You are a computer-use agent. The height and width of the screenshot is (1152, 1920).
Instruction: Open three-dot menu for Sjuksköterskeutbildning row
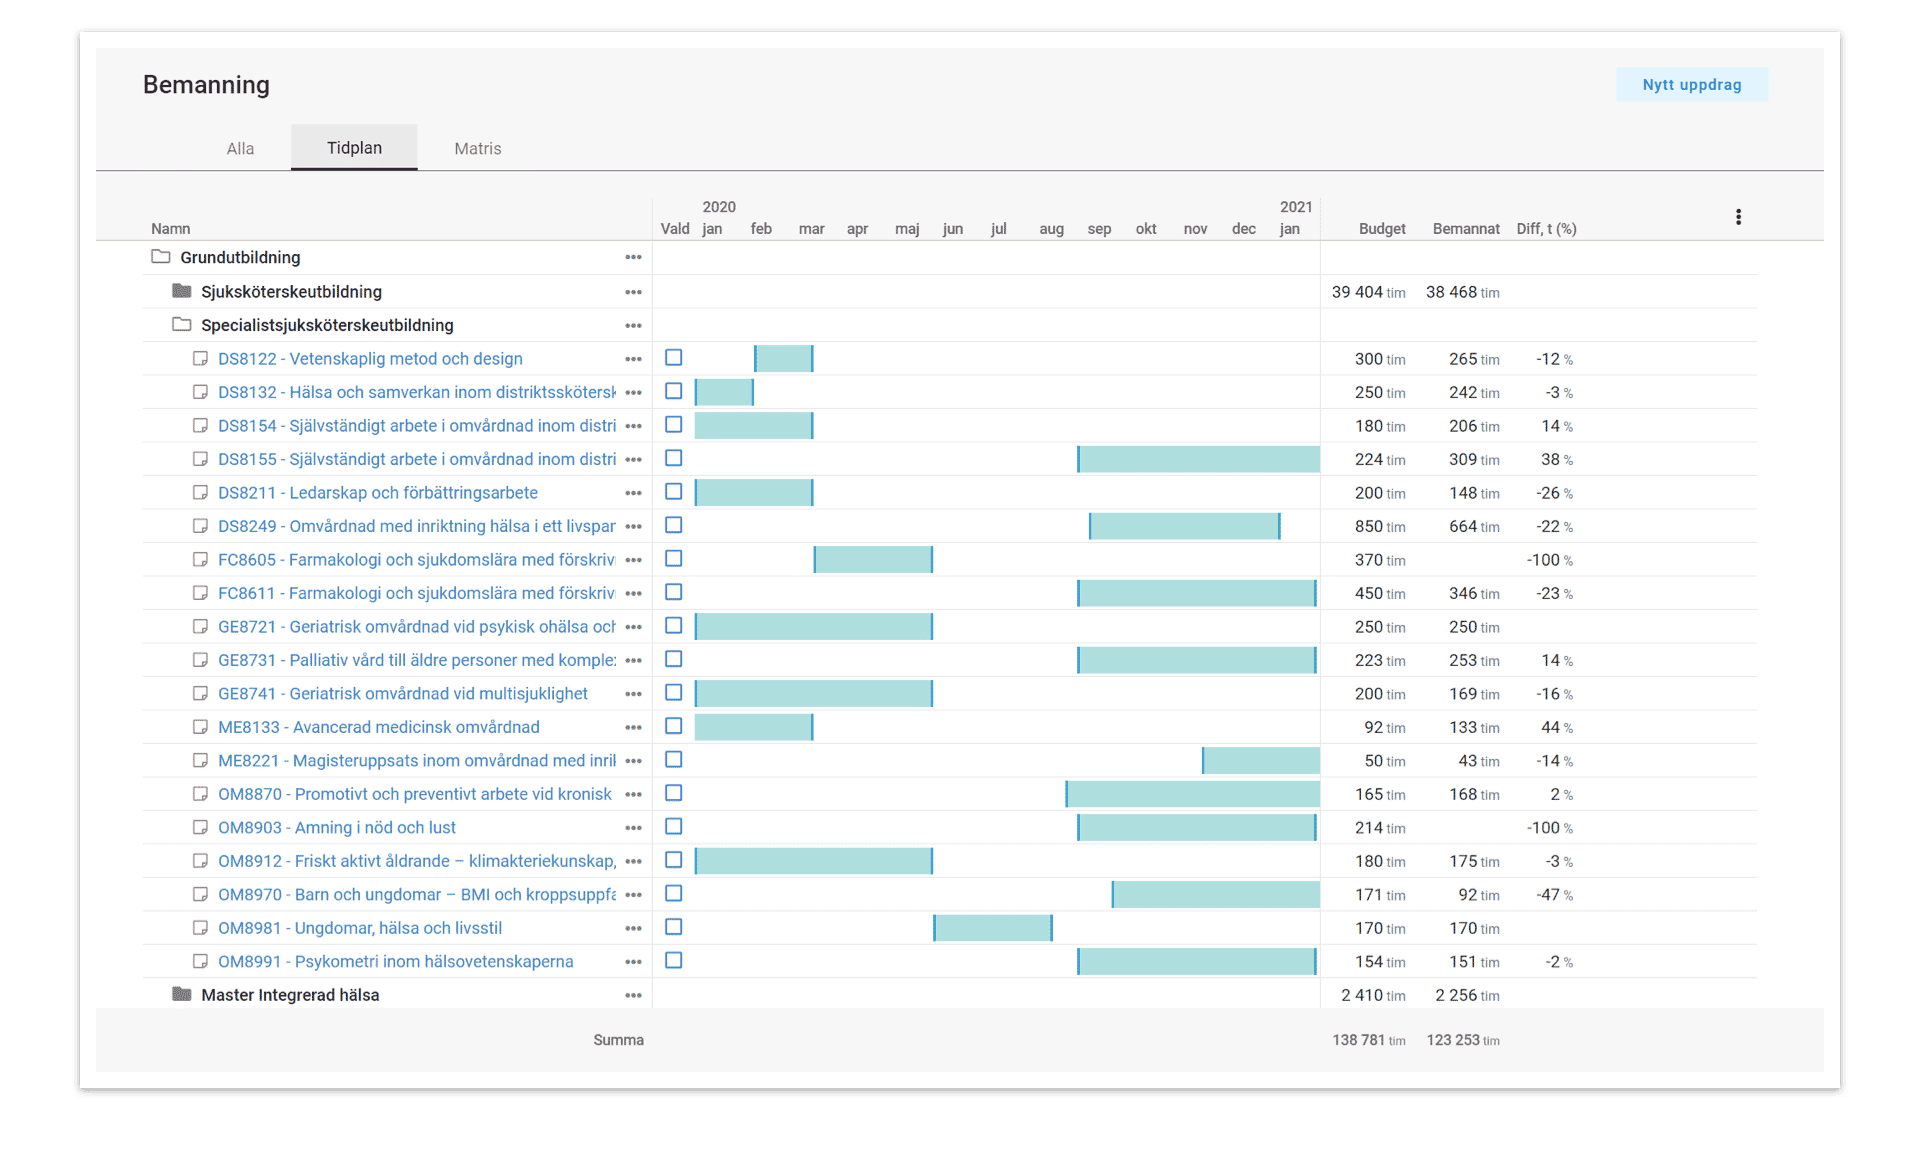click(633, 292)
